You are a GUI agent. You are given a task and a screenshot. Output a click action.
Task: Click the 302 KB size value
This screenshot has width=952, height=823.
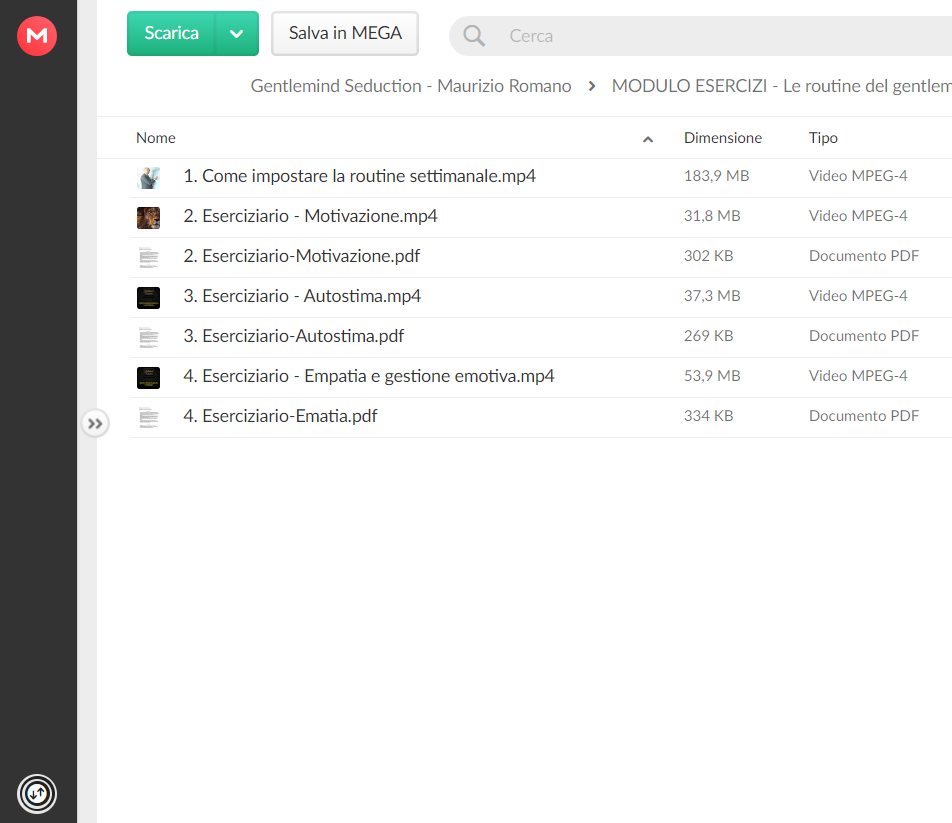click(x=709, y=256)
